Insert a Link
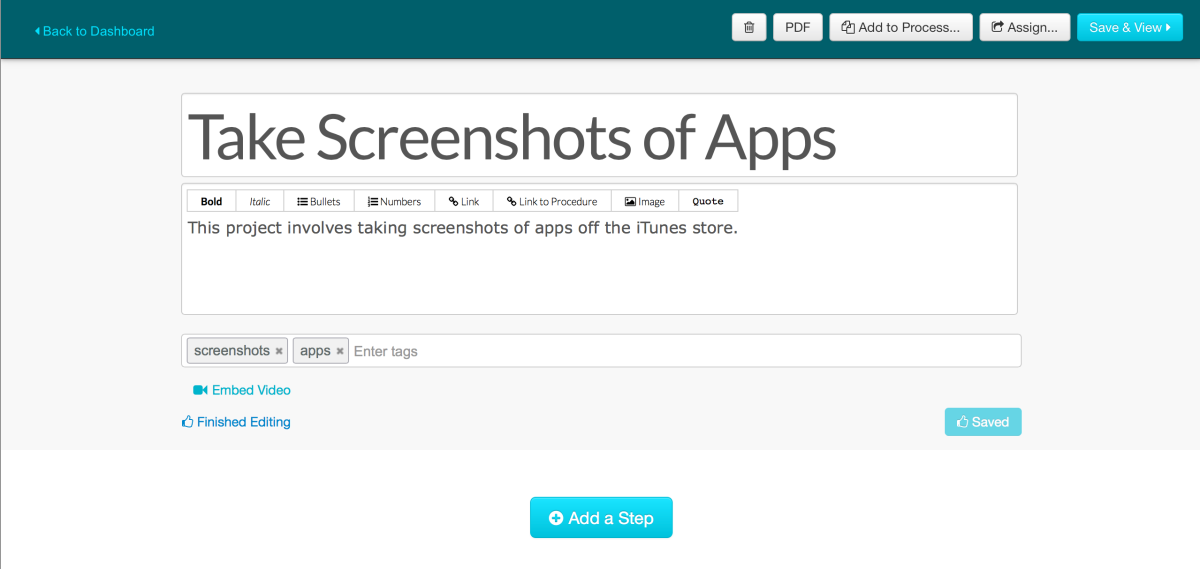Screen dimensions: 1200x569 click(x=464, y=201)
